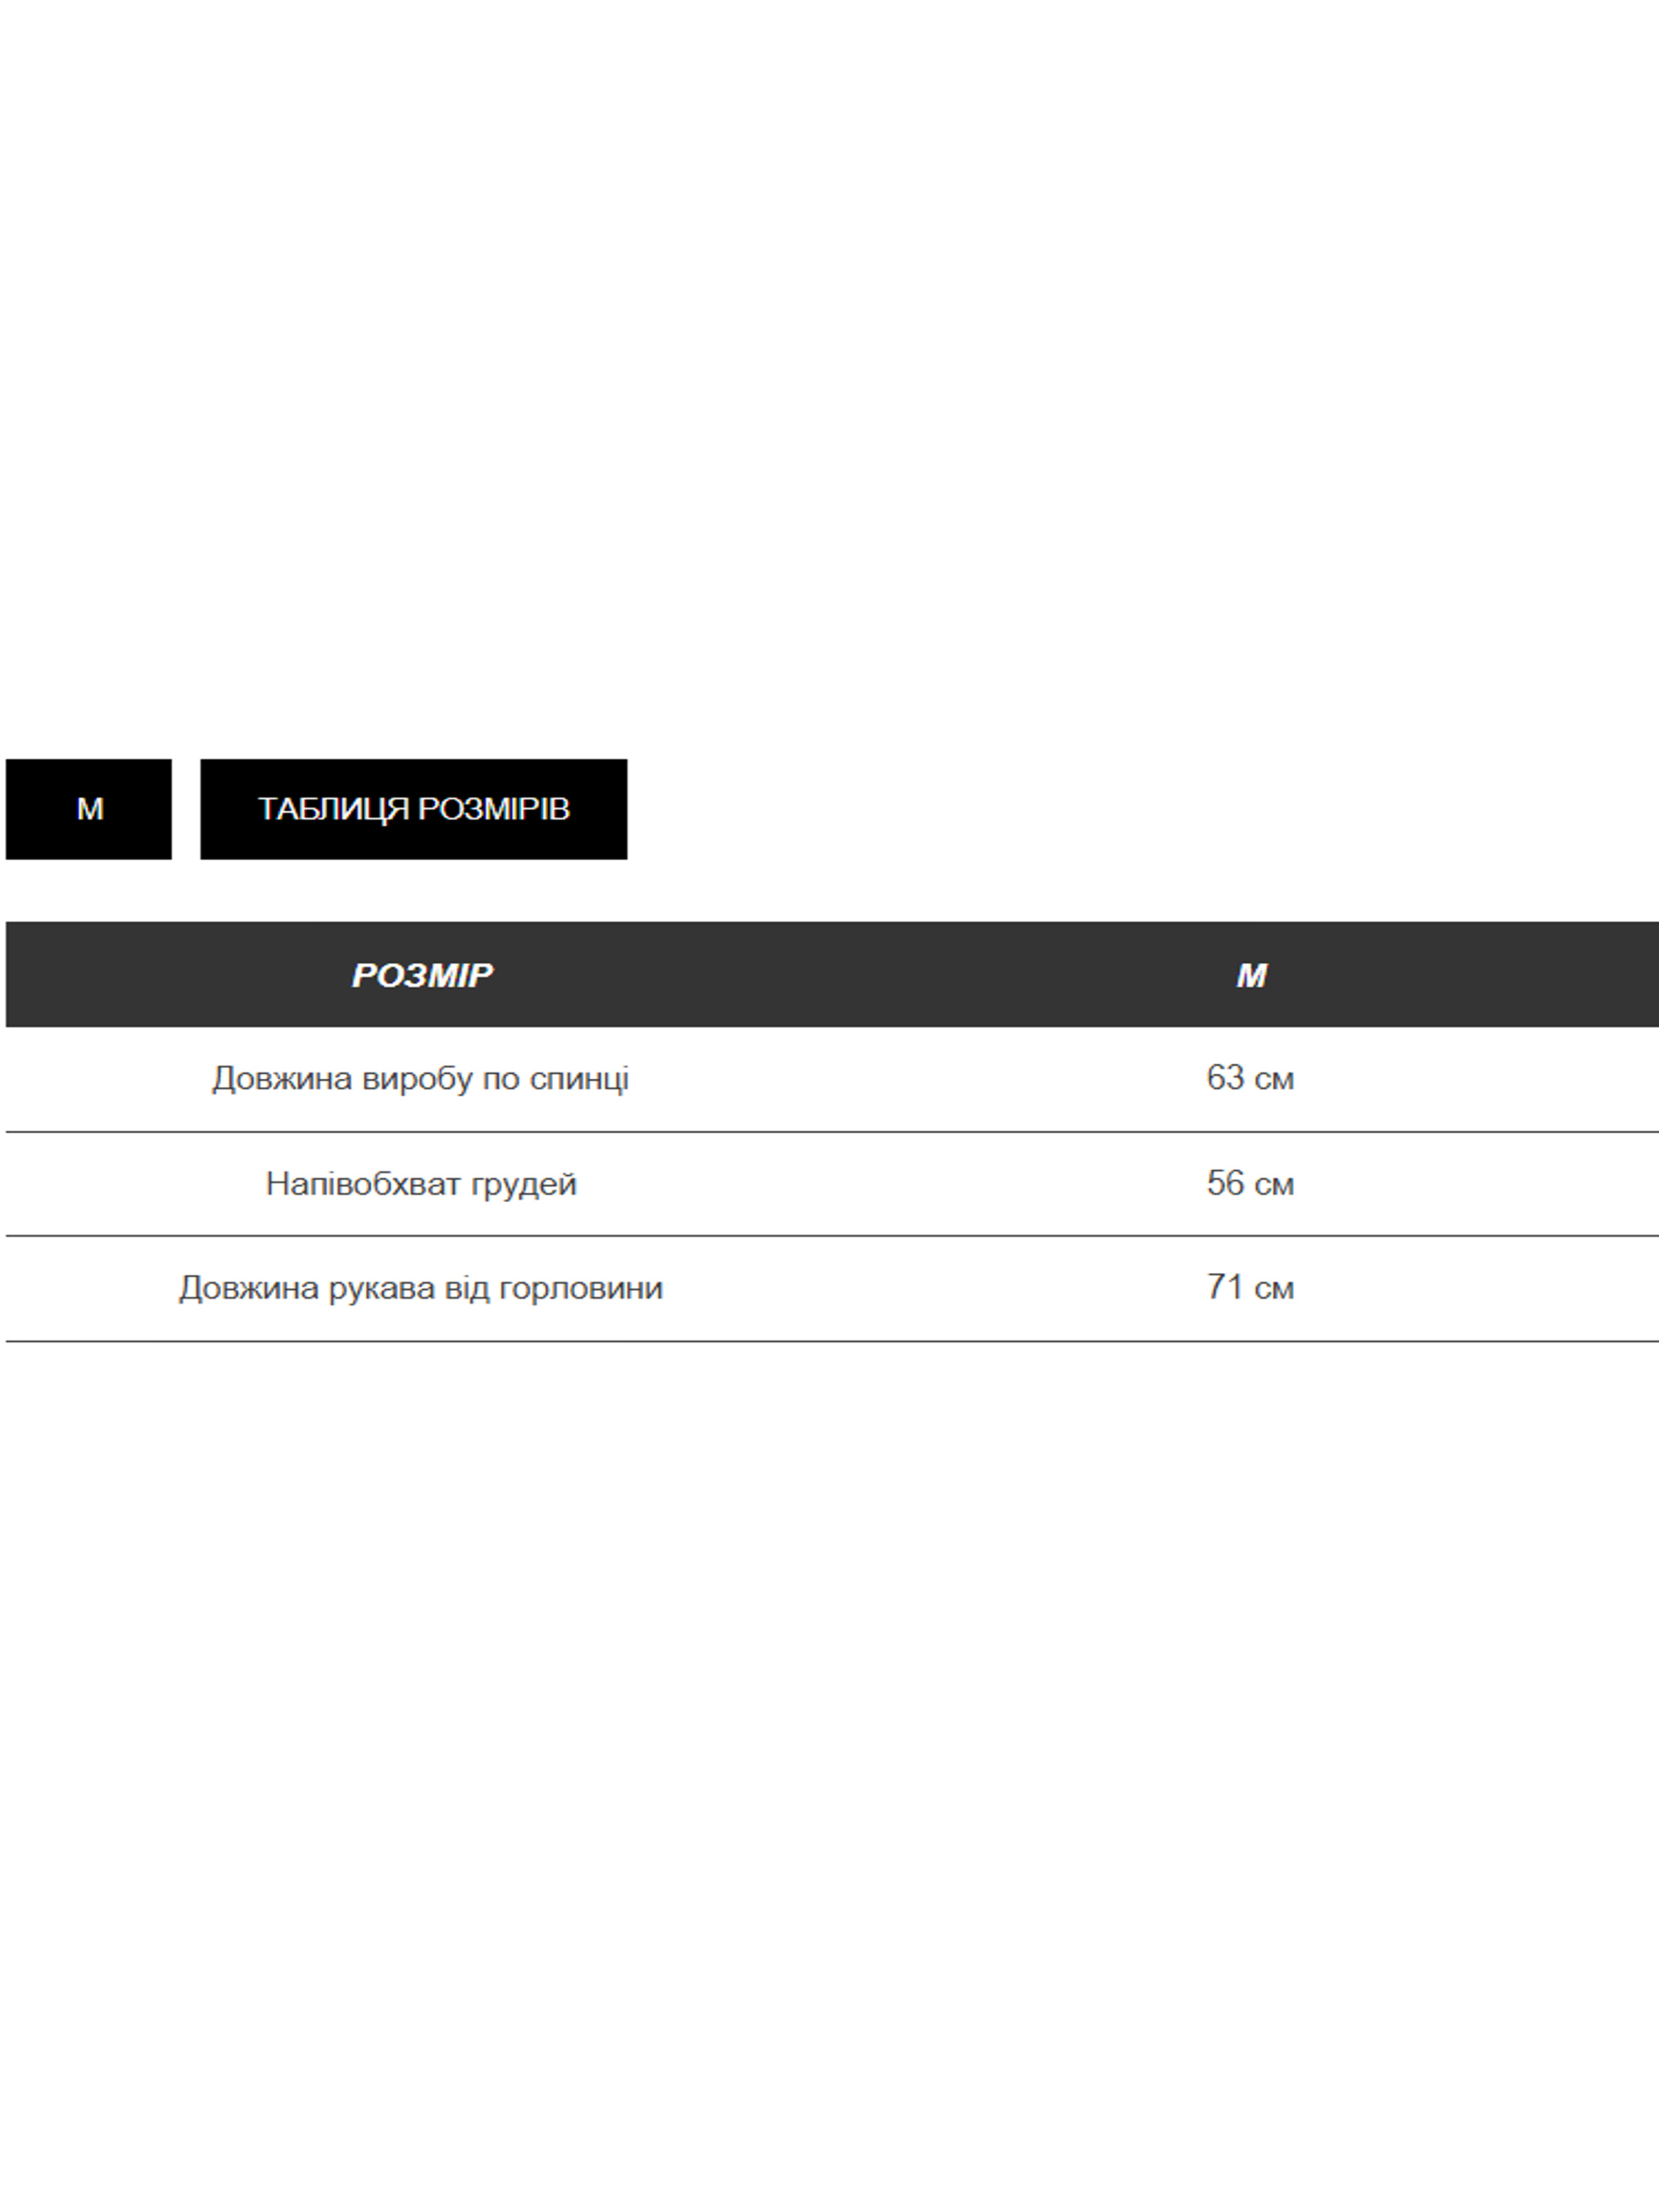
Task: Select the number 56 in the table
Action: click(x=1225, y=1183)
